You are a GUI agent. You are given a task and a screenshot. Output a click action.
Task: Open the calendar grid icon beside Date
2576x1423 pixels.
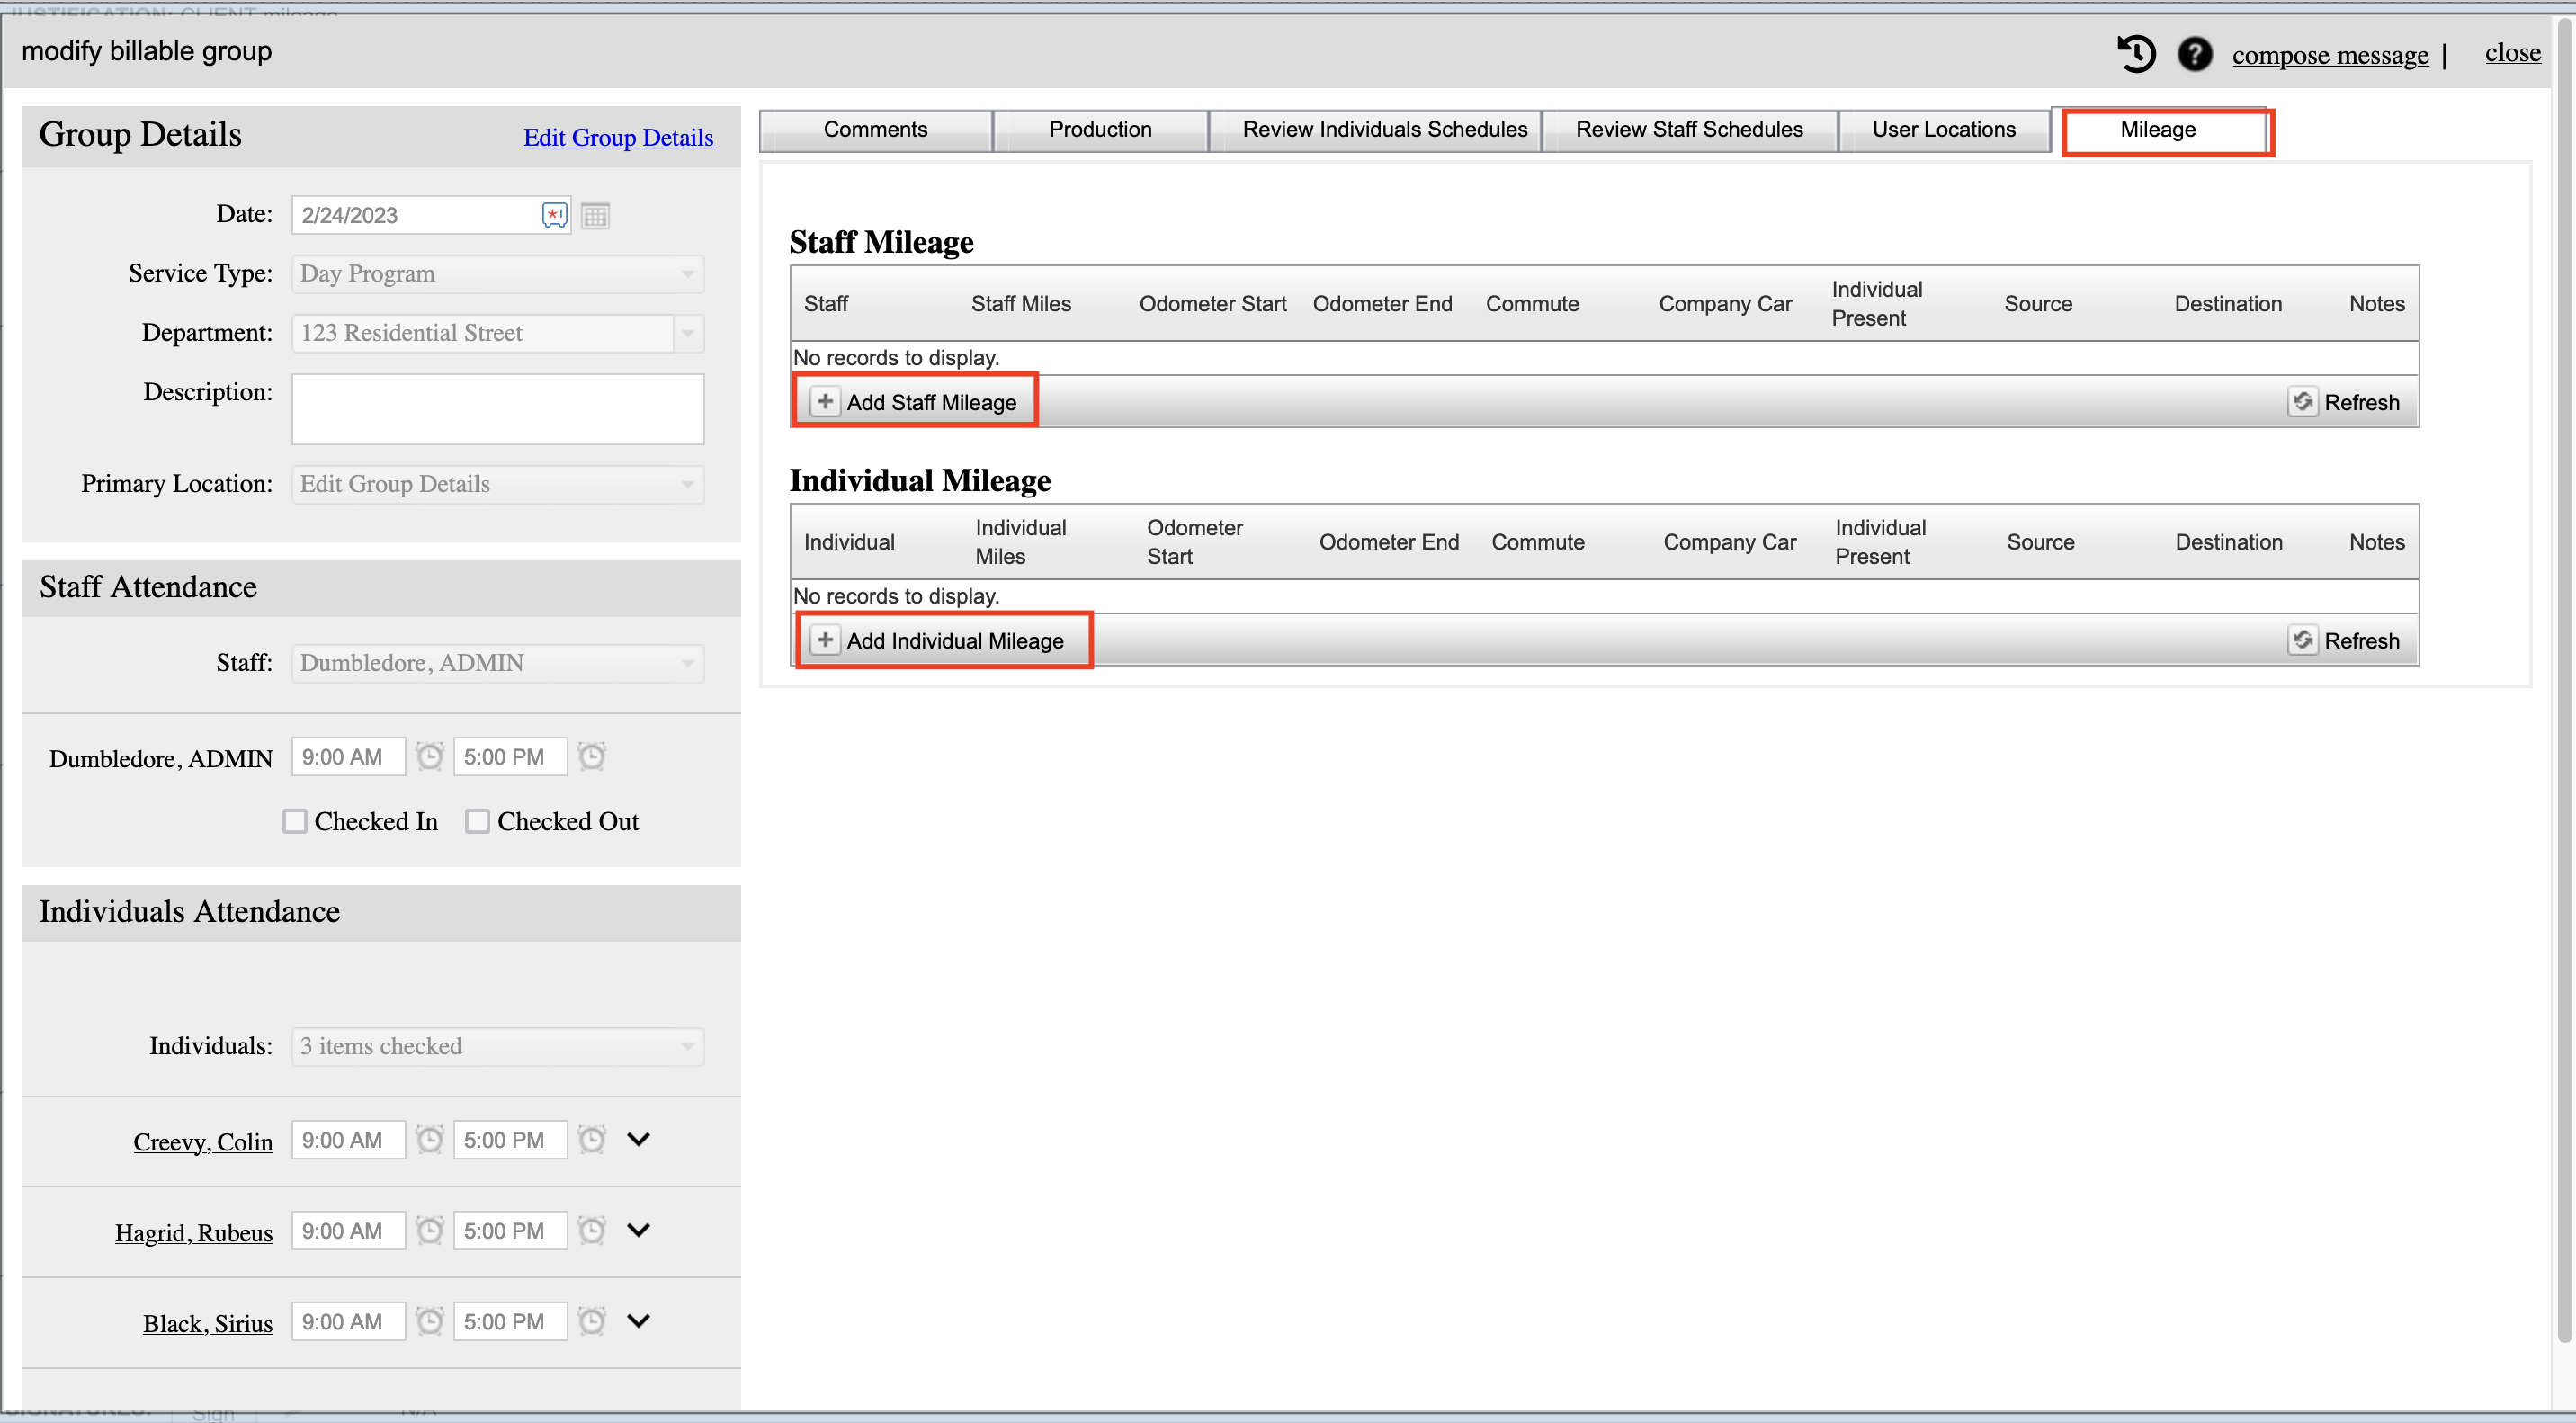pos(596,215)
